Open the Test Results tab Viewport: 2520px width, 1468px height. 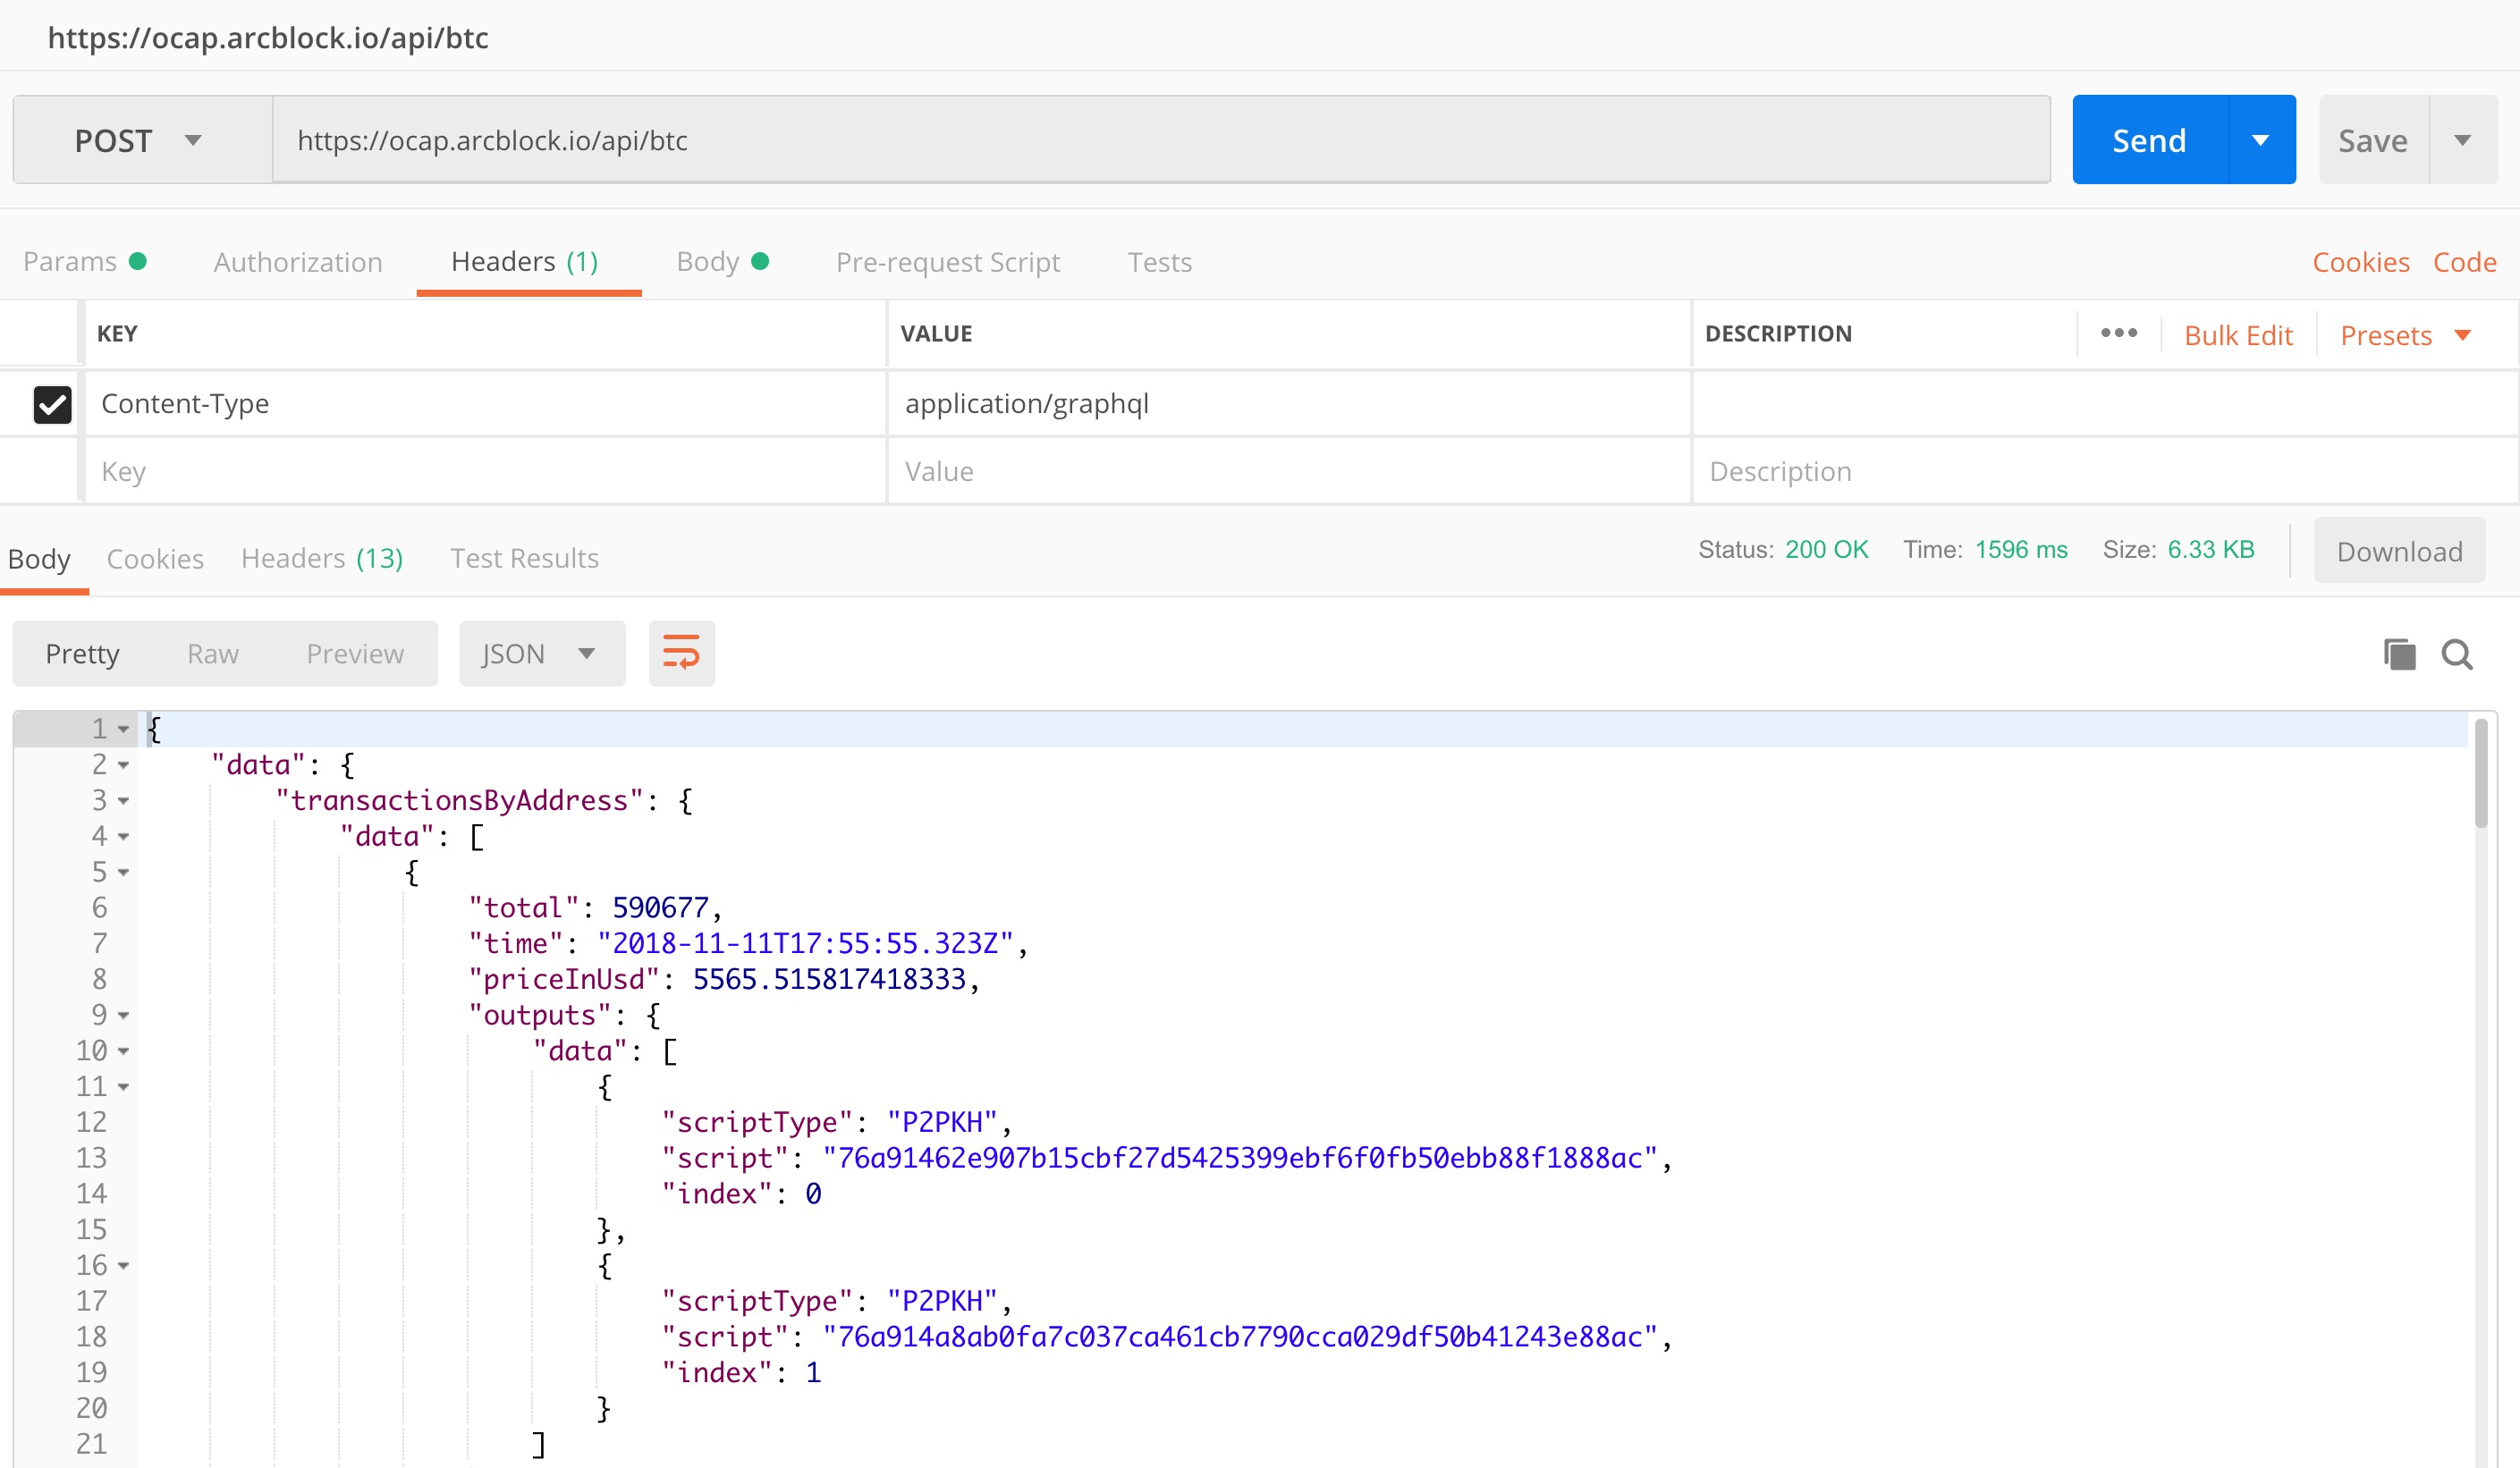(x=524, y=558)
